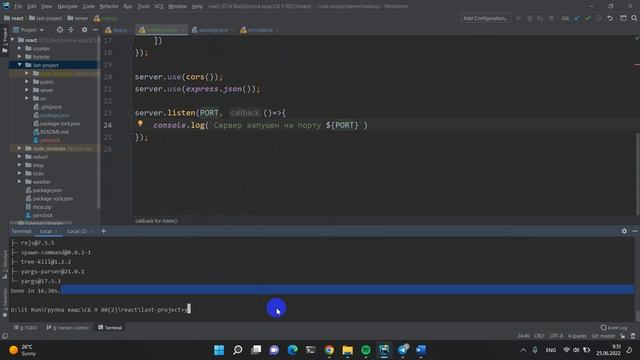
Task: Collapse the react root folder
Action: [12, 40]
